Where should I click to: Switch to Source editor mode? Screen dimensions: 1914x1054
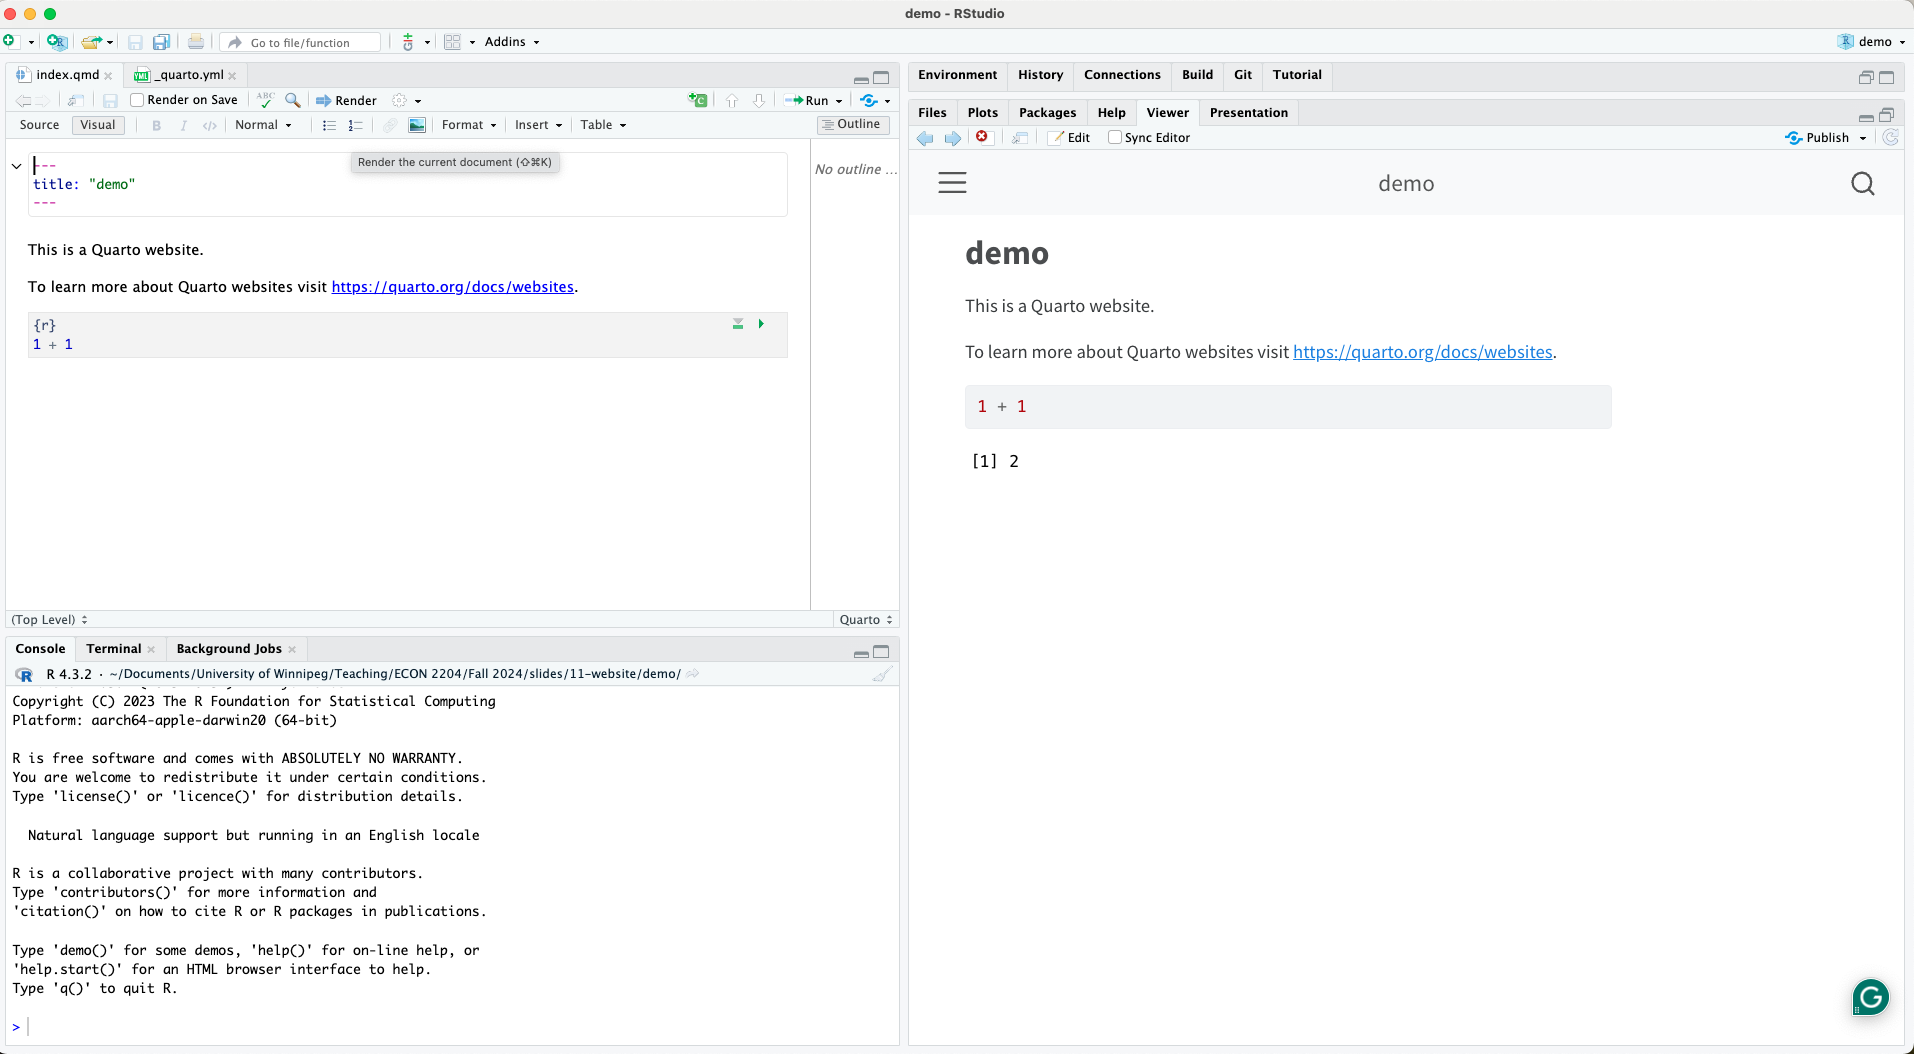(x=39, y=125)
